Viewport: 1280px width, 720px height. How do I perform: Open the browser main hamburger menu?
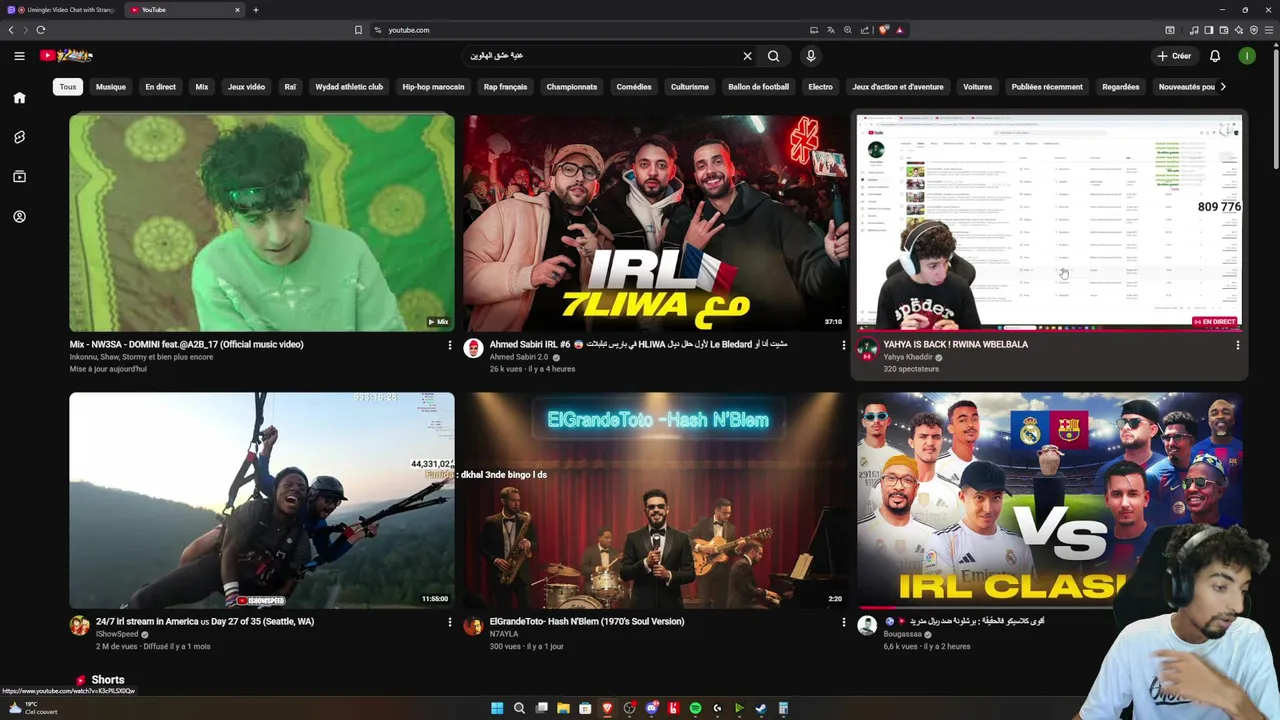(x=1269, y=30)
